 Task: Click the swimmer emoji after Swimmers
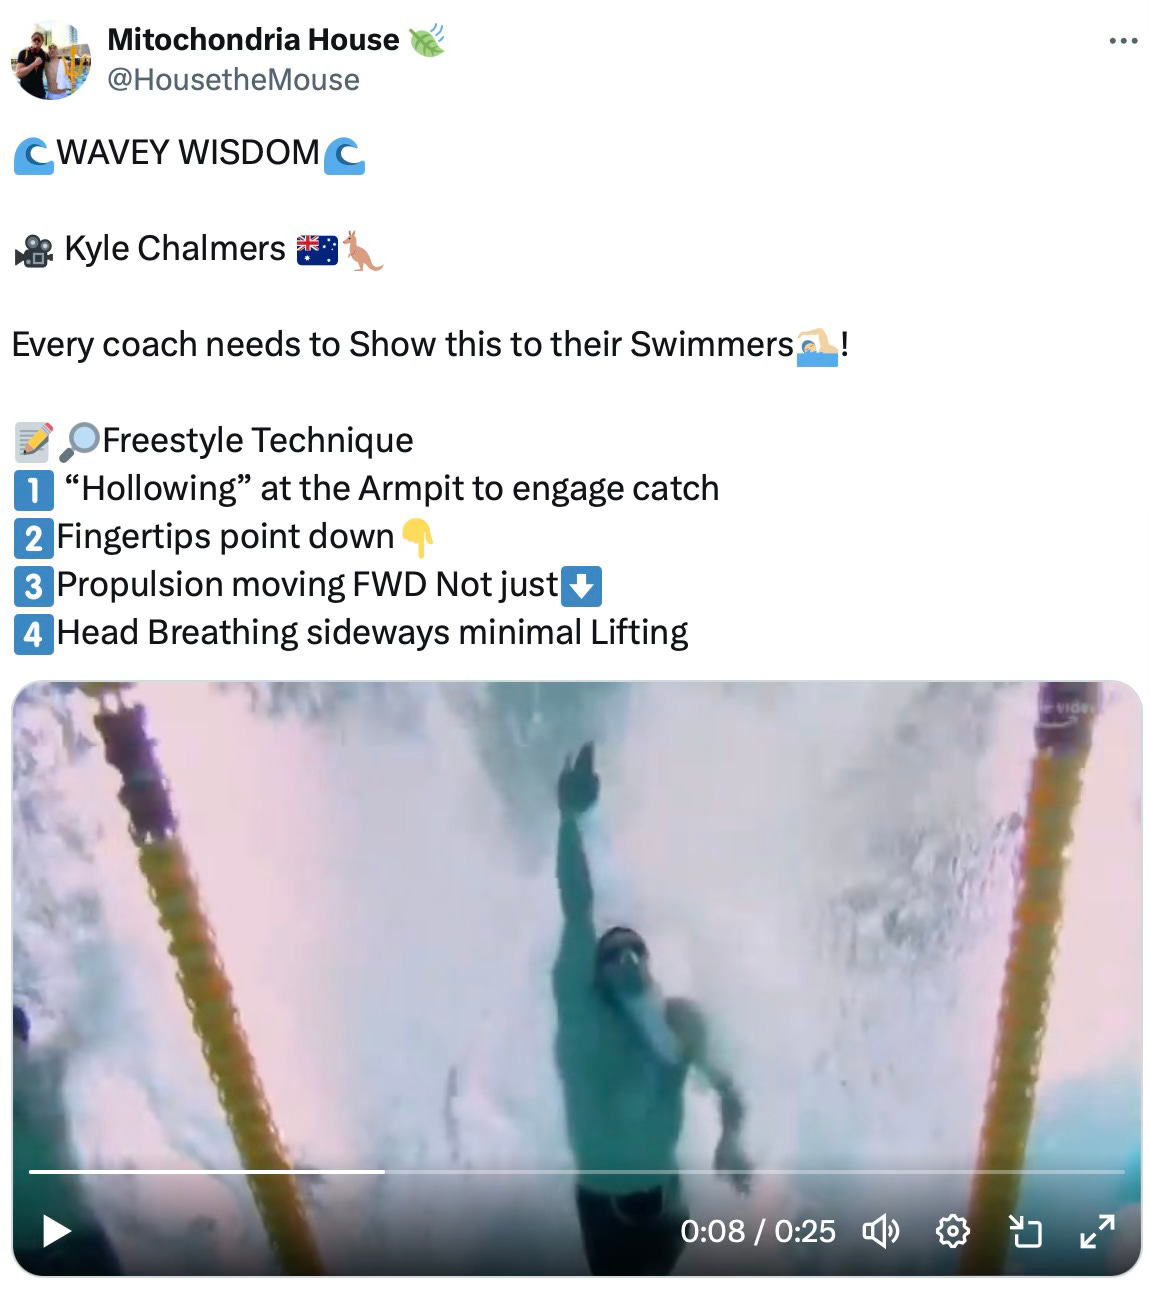tap(817, 346)
